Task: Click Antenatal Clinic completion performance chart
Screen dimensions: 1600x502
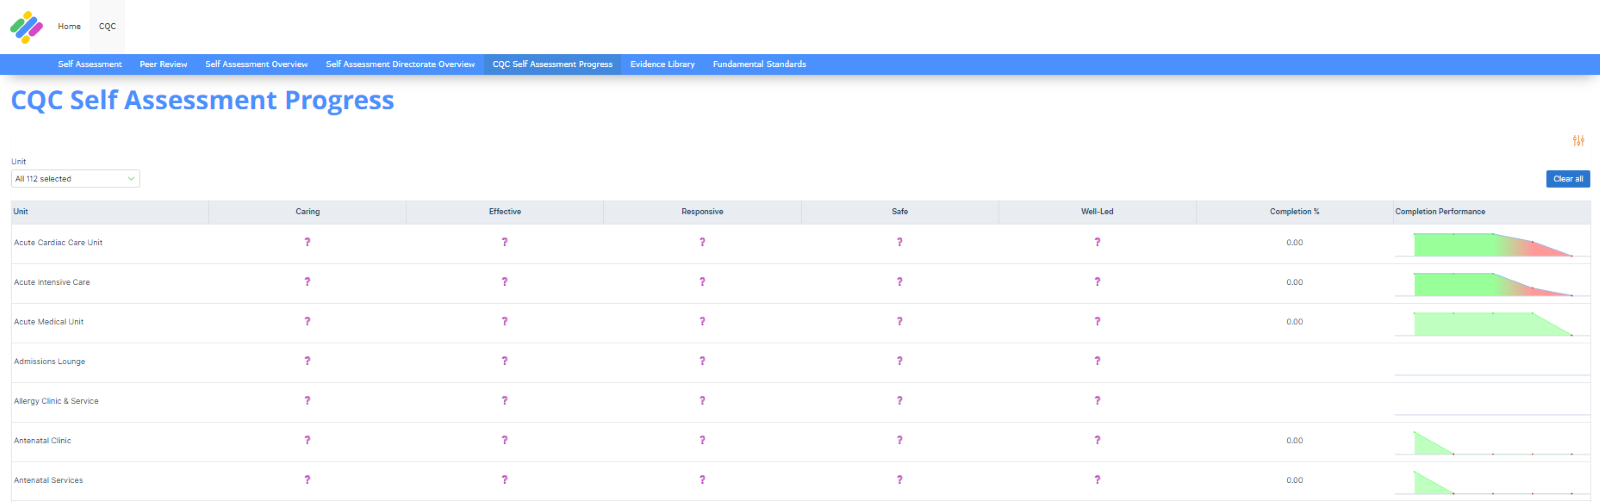Action: [1492, 442]
